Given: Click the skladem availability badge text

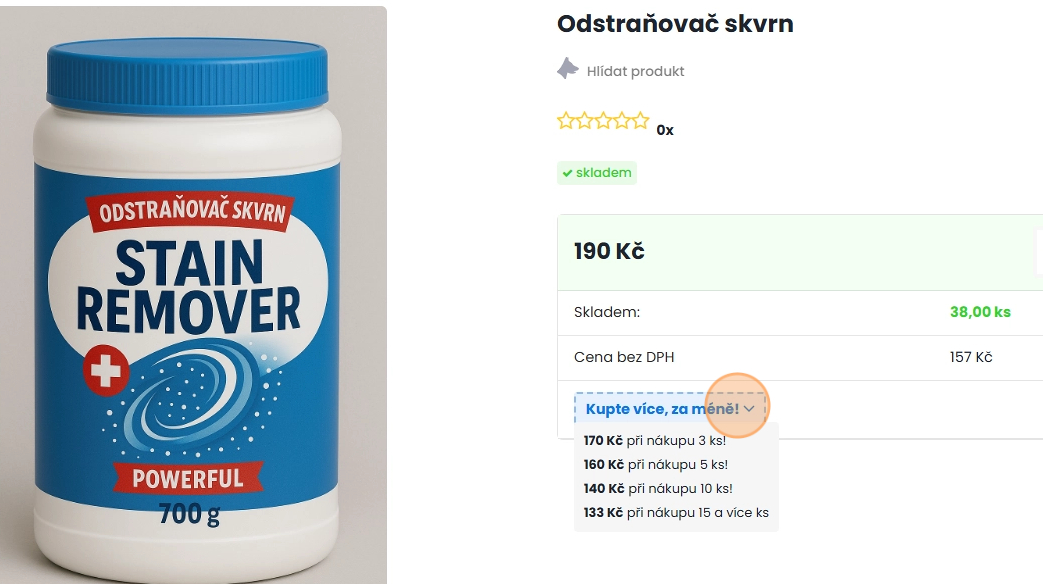Looking at the screenshot, I should coord(603,172).
